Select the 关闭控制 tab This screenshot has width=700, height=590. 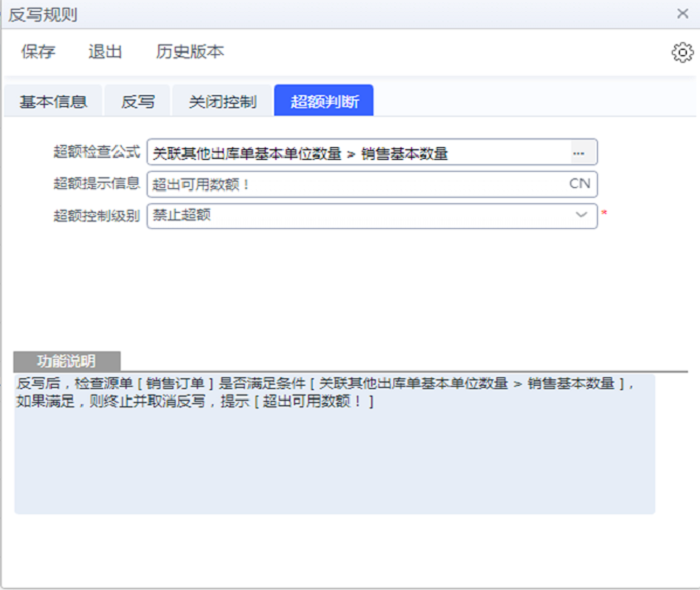[x=222, y=101]
